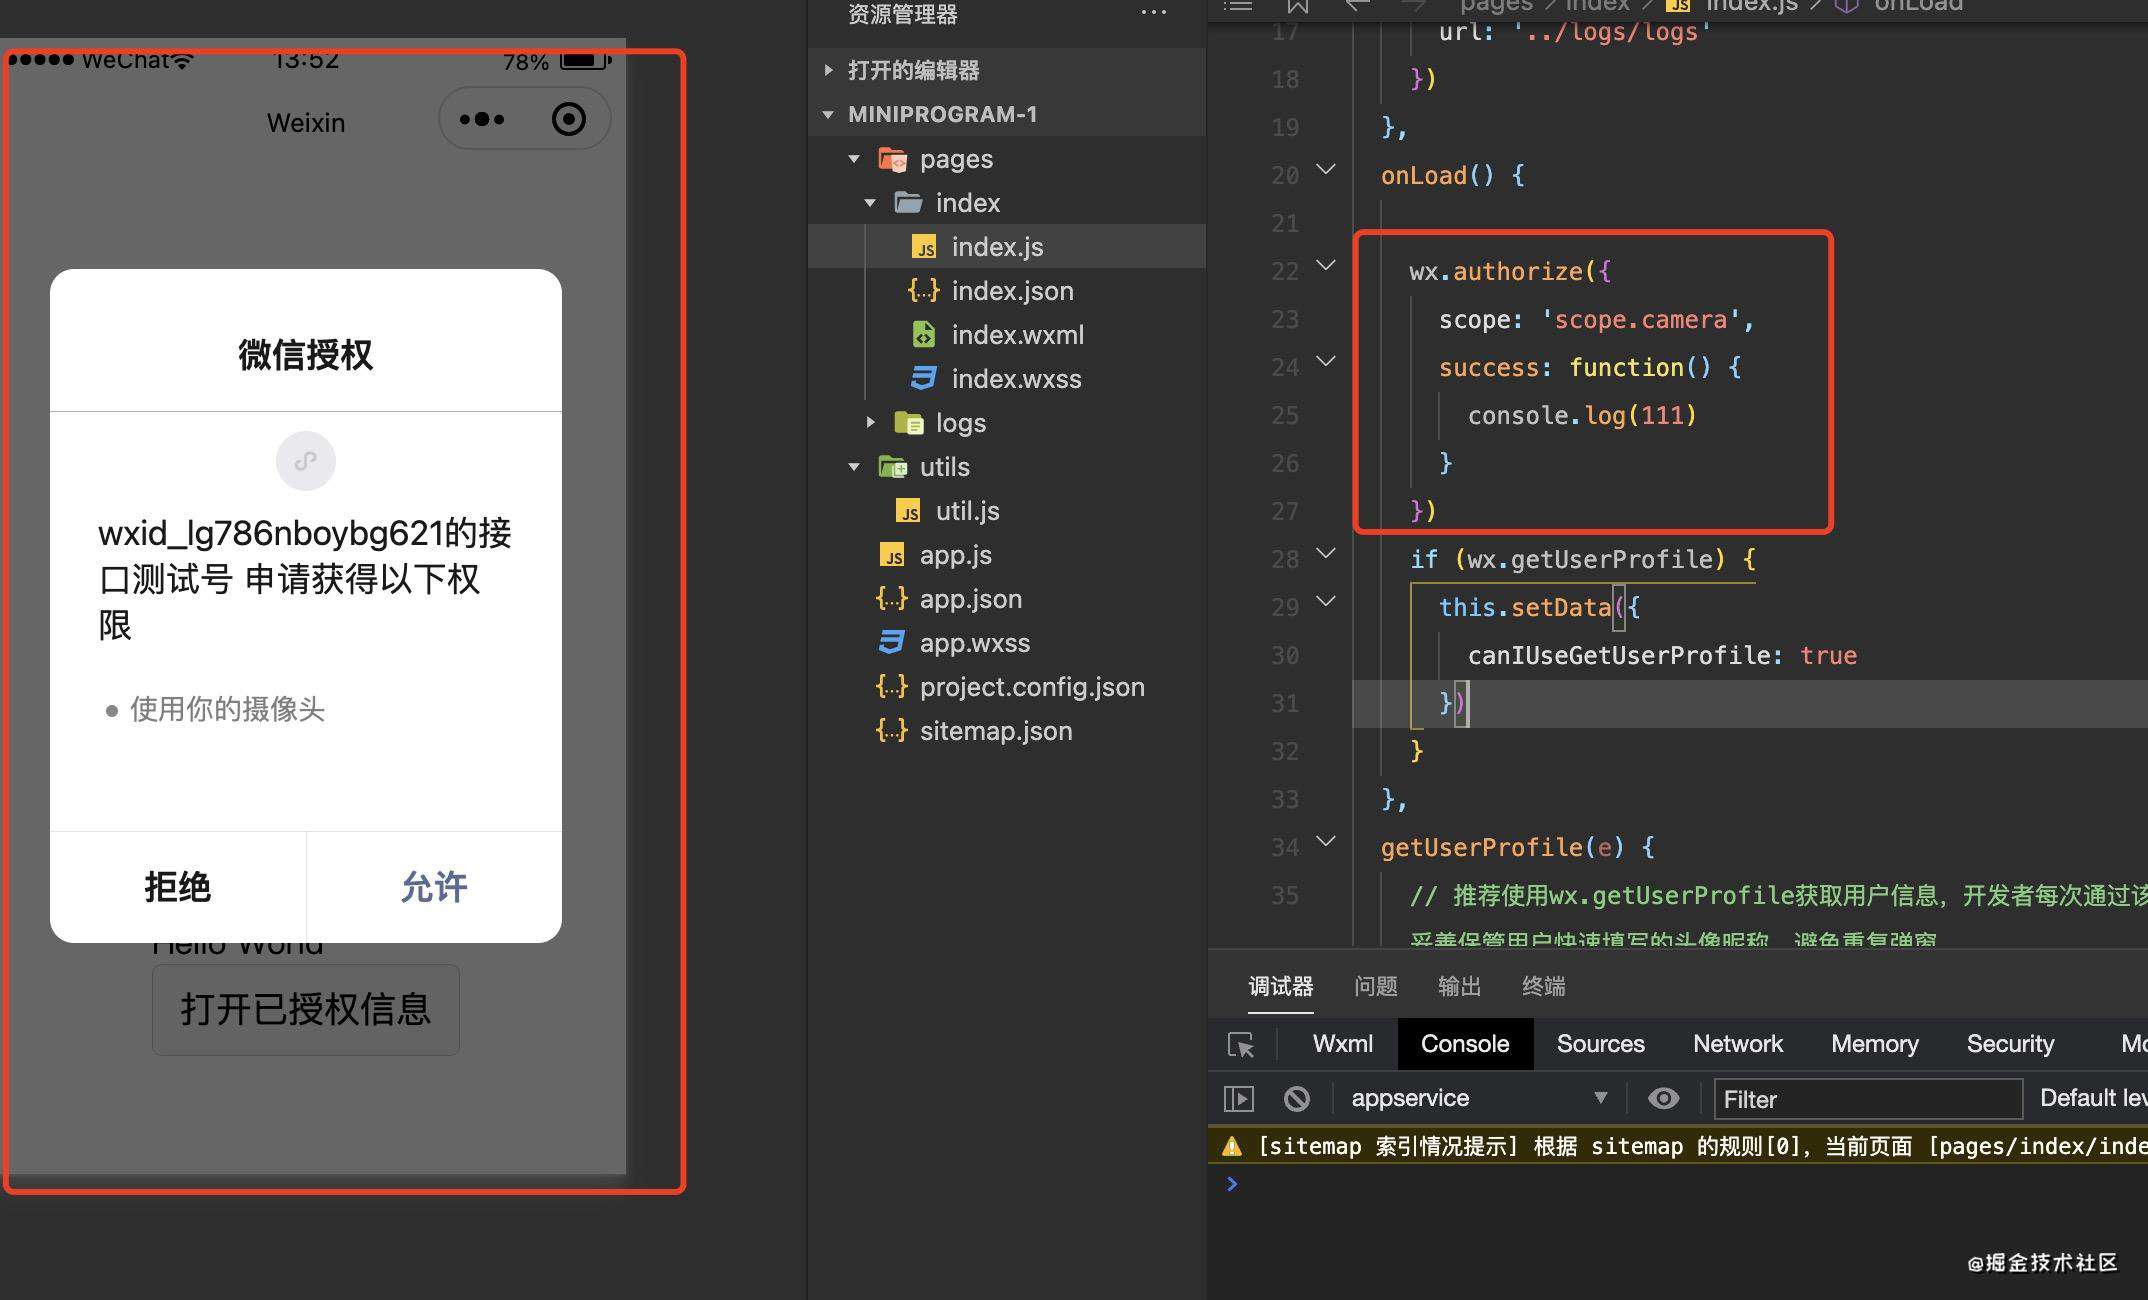Open the resource manager more options dots

[1153, 13]
